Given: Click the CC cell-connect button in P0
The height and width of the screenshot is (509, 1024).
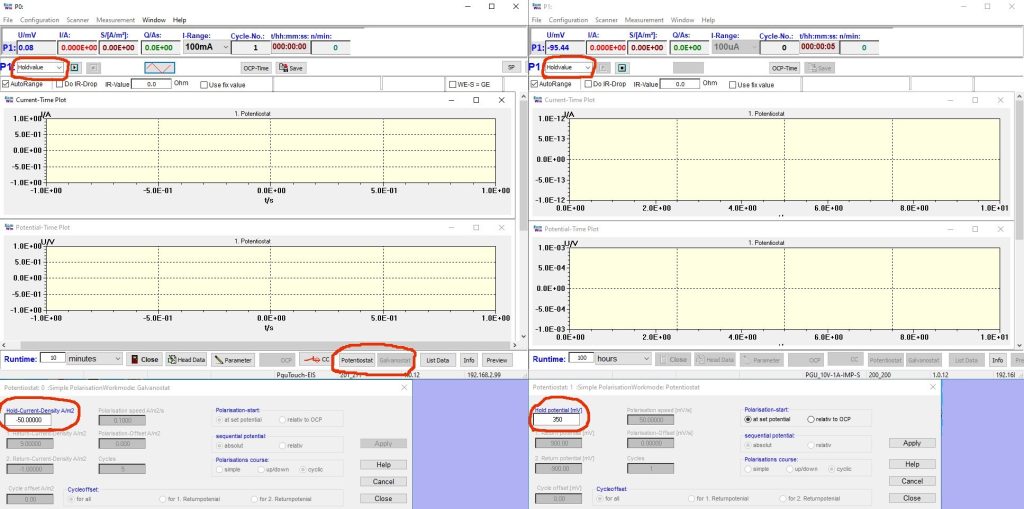Looking at the screenshot, I should (x=317, y=359).
